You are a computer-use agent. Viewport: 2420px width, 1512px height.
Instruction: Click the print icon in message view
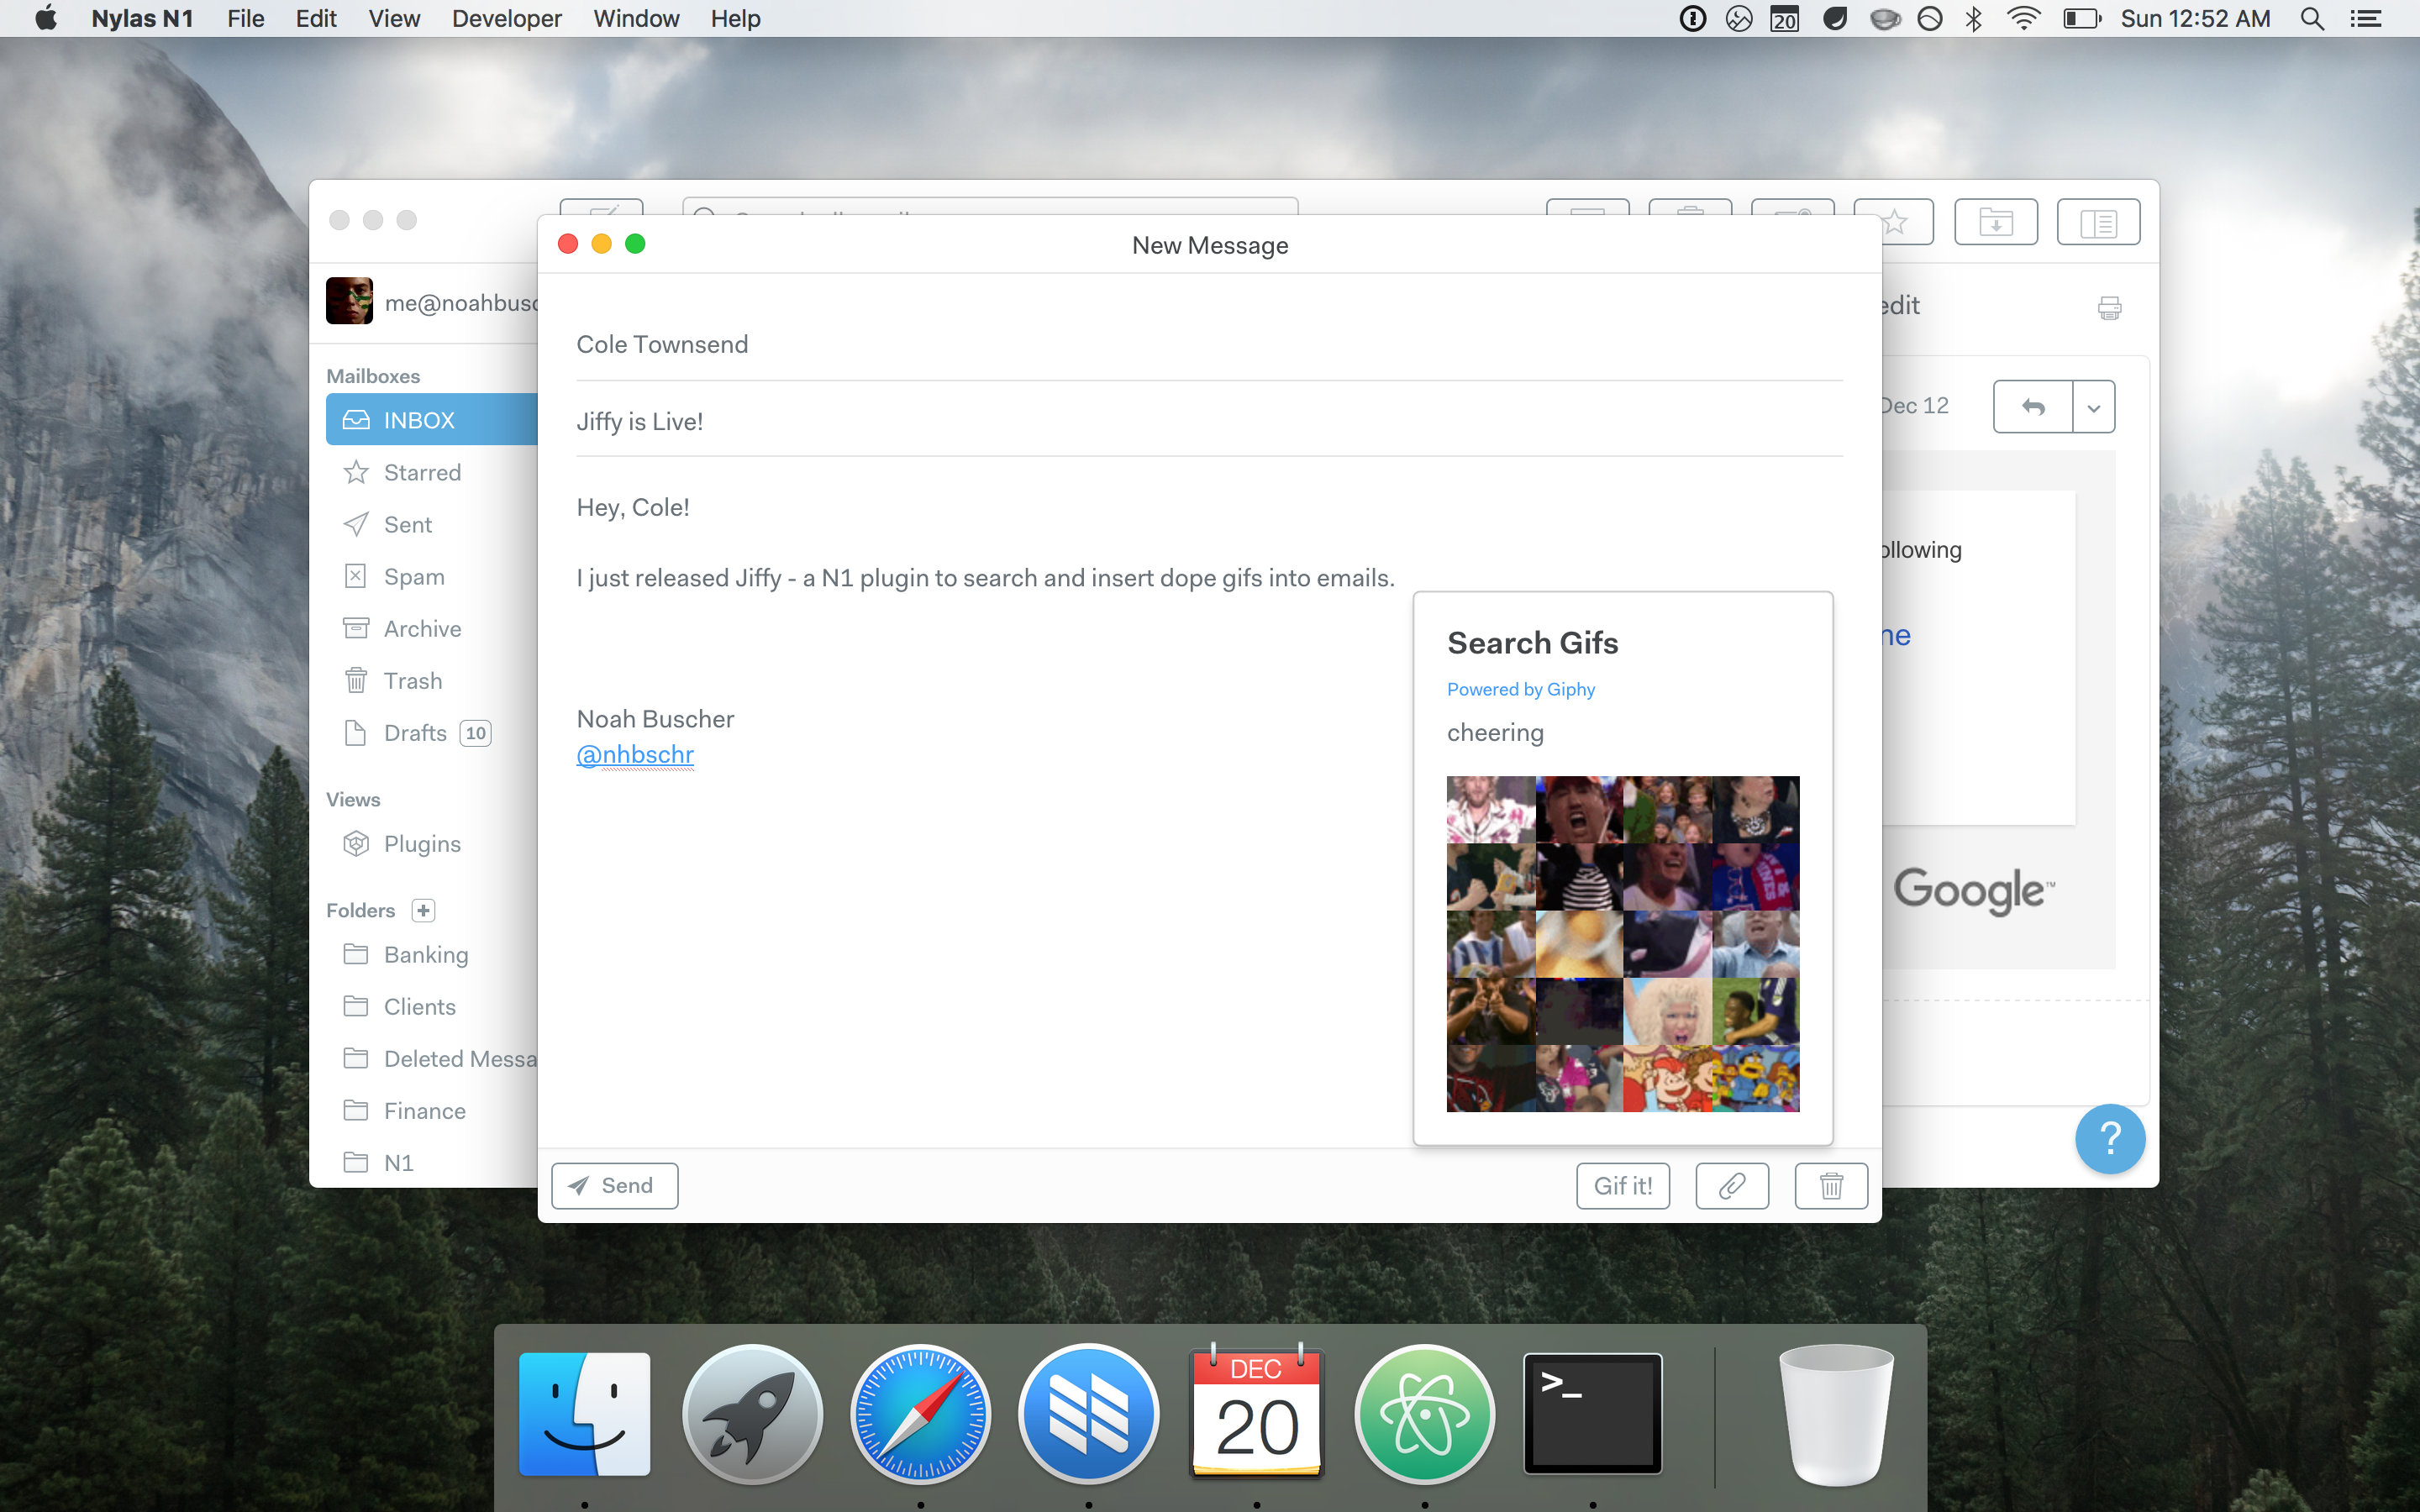click(2109, 308)
